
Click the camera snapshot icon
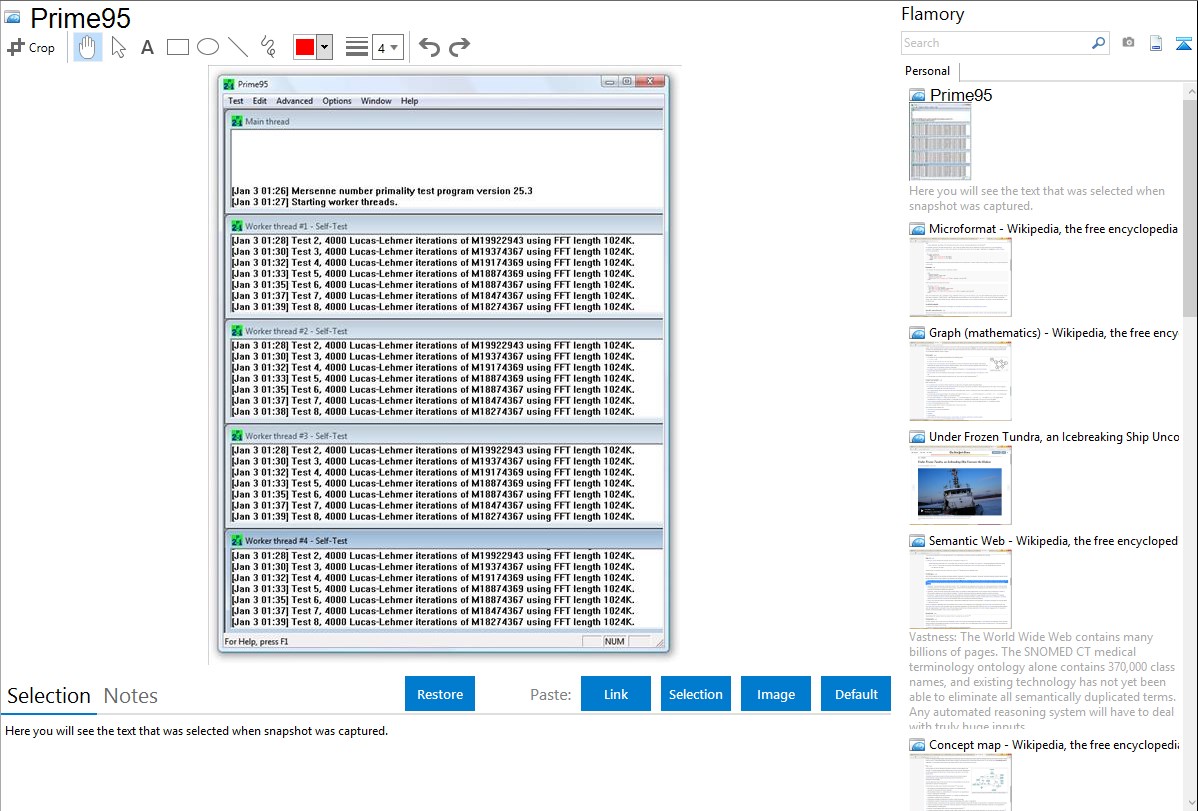tap(1128, 43)
